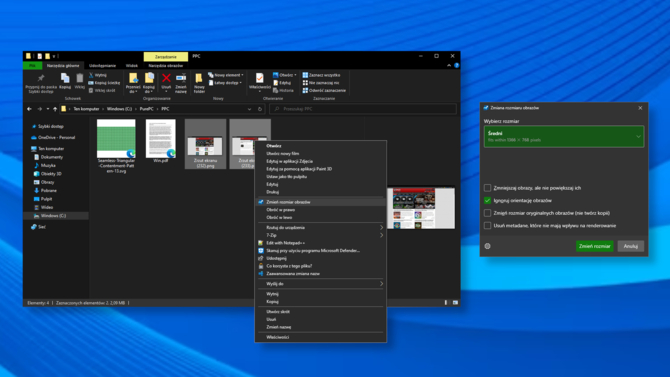670x377 pixels.
Task: Choose Obróć w prawo from the context menu
Action: pyautogui.click(x=320, y=209)
